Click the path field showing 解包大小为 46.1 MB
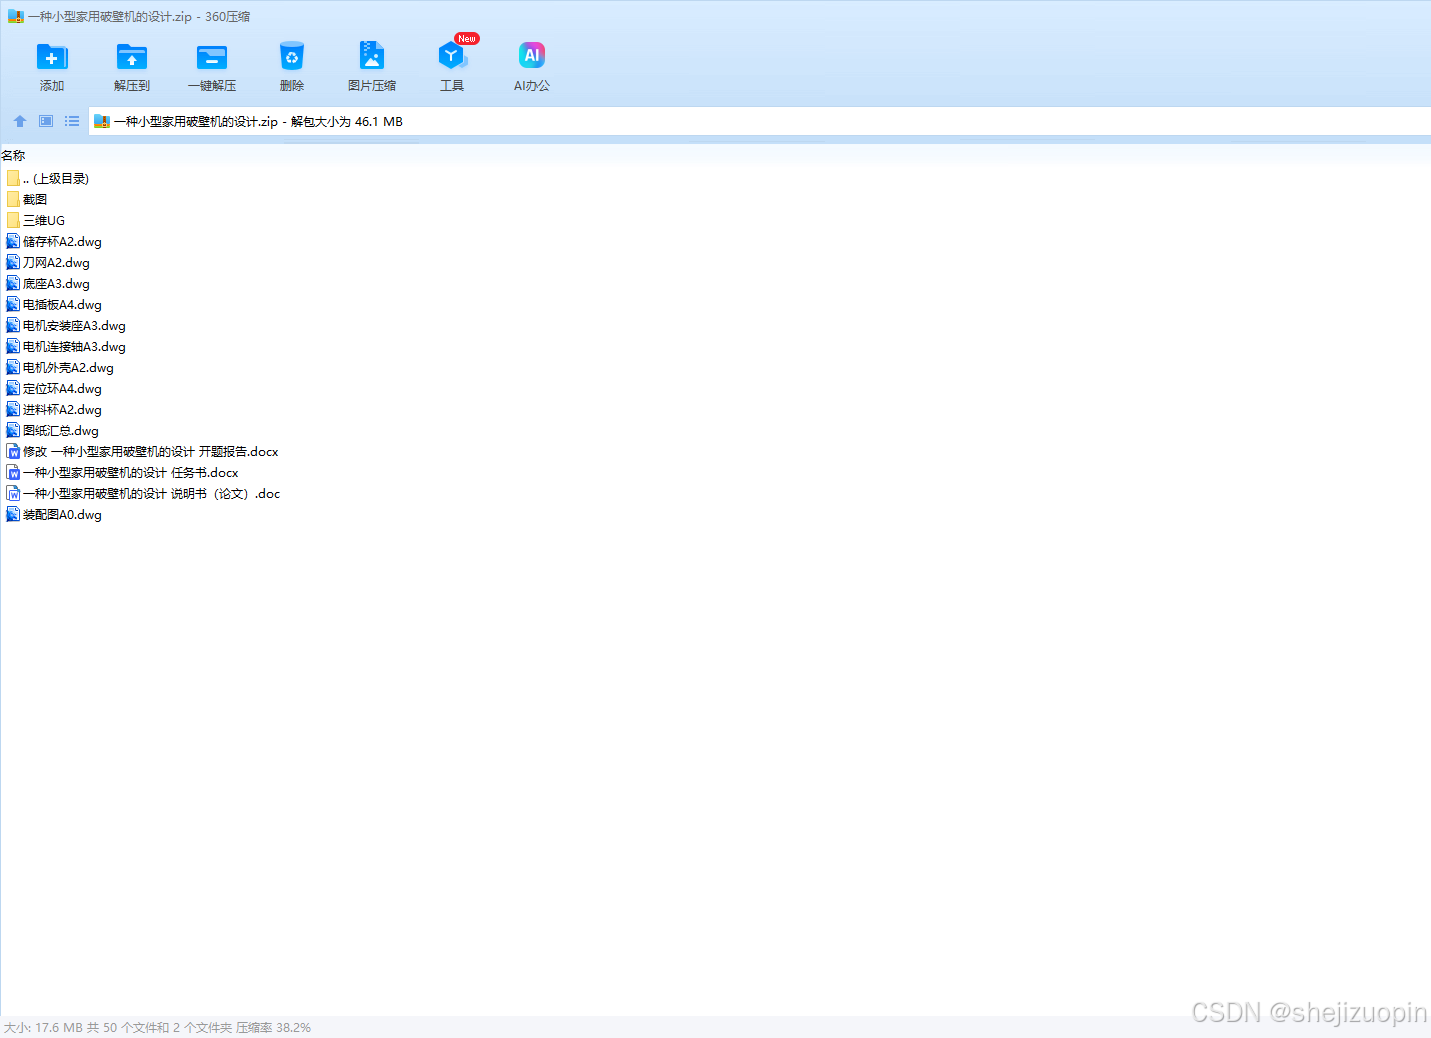 [x=760, y=121]
